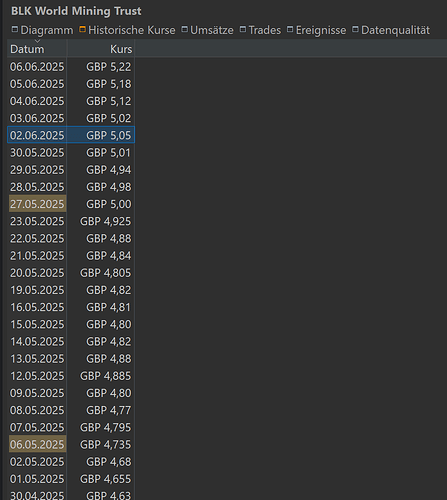The height and width of the screenshot is (500, 447).
Task: Click the orange Historische Kurse tab icon
Action: (x=82, y=30)
